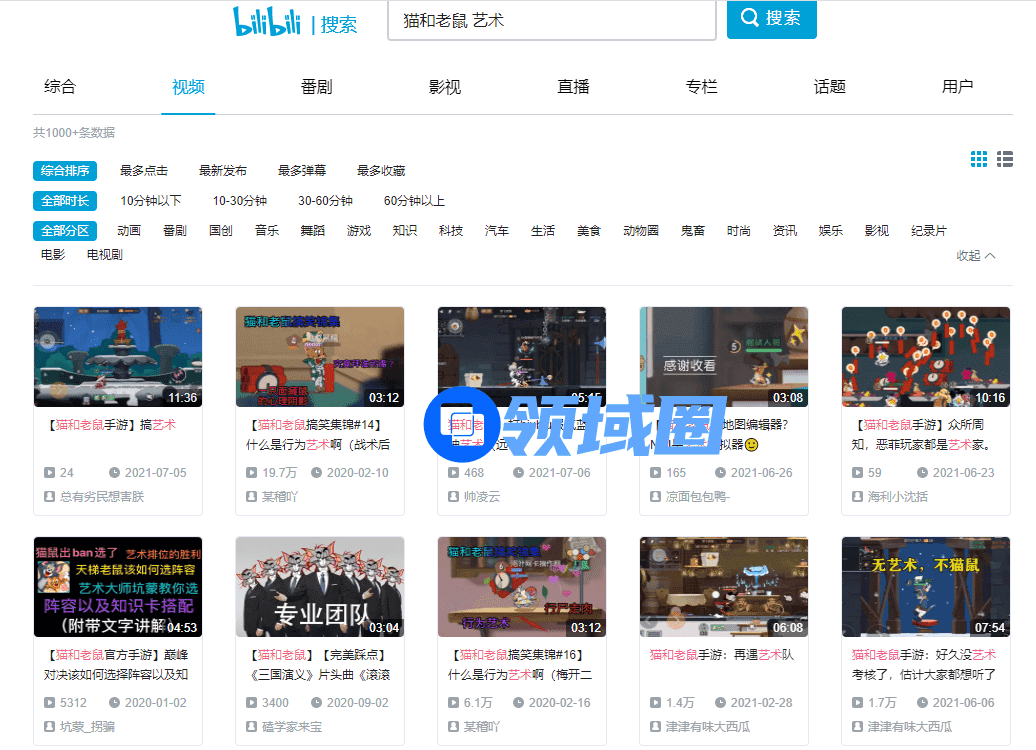Filter by 10分钟以下 duration
Image resolution: width=1036 pixels, height=750 pixels.
151,201
